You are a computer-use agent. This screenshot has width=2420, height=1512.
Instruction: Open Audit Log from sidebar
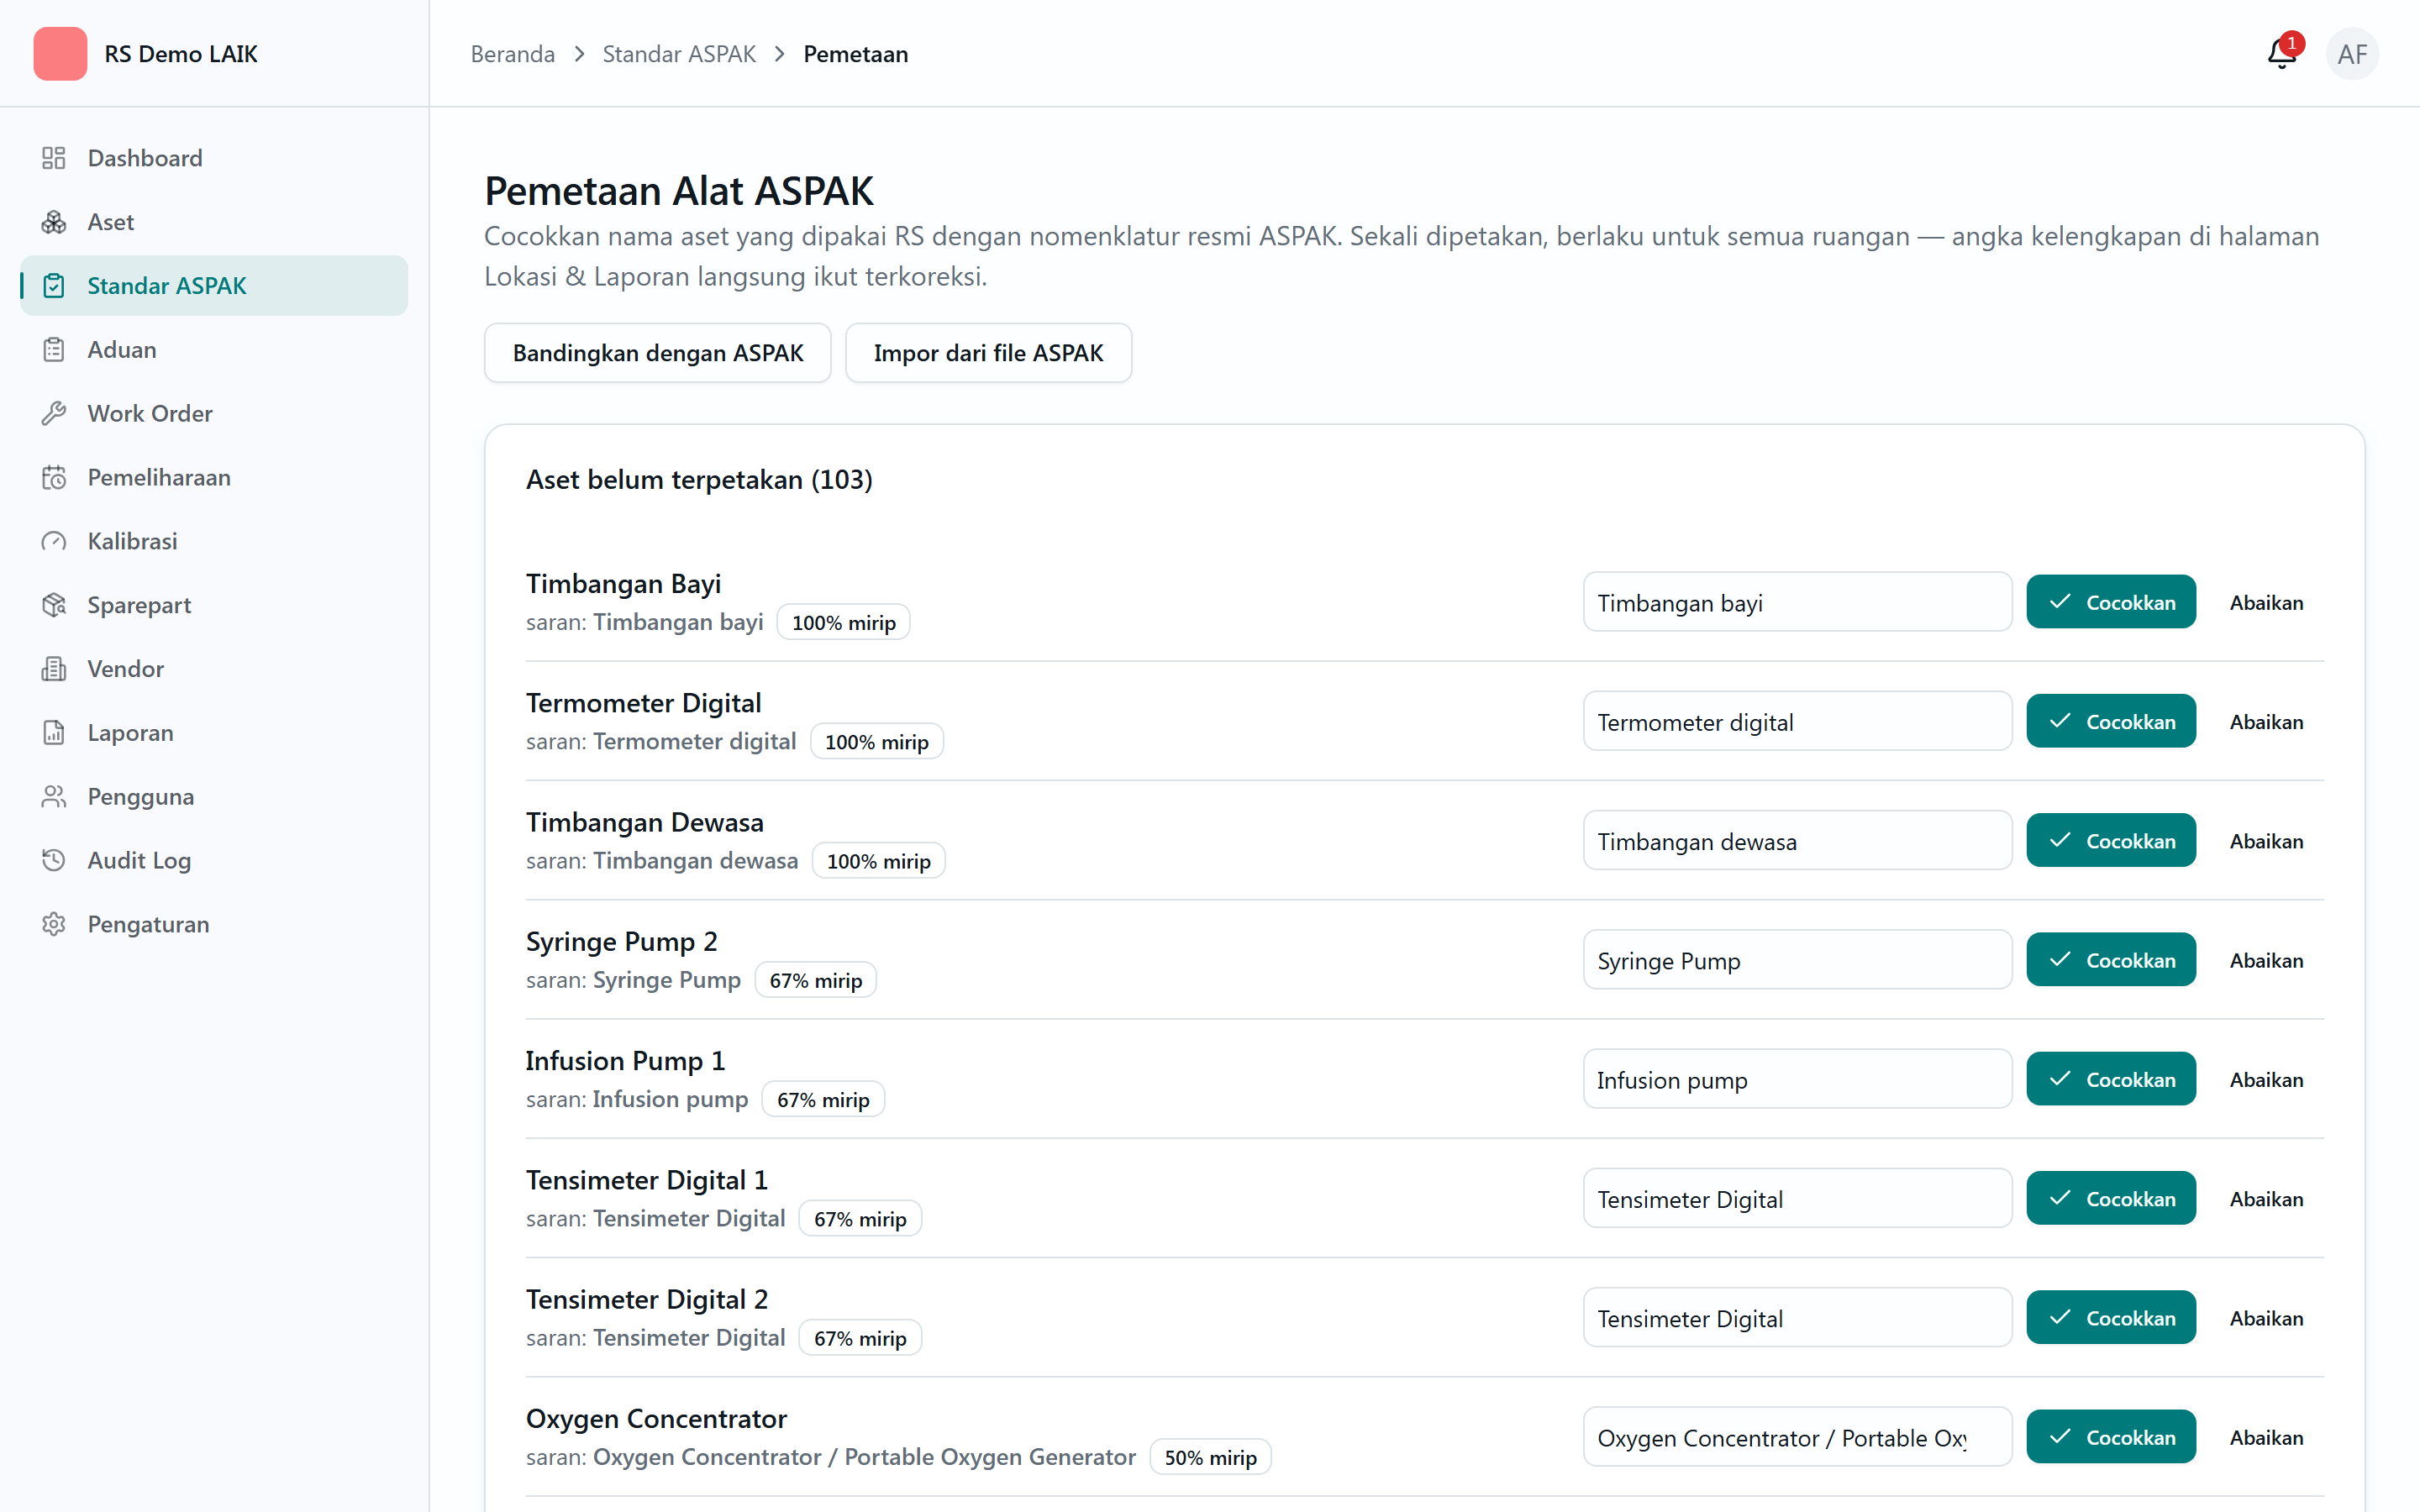click(x=214, y=861)
